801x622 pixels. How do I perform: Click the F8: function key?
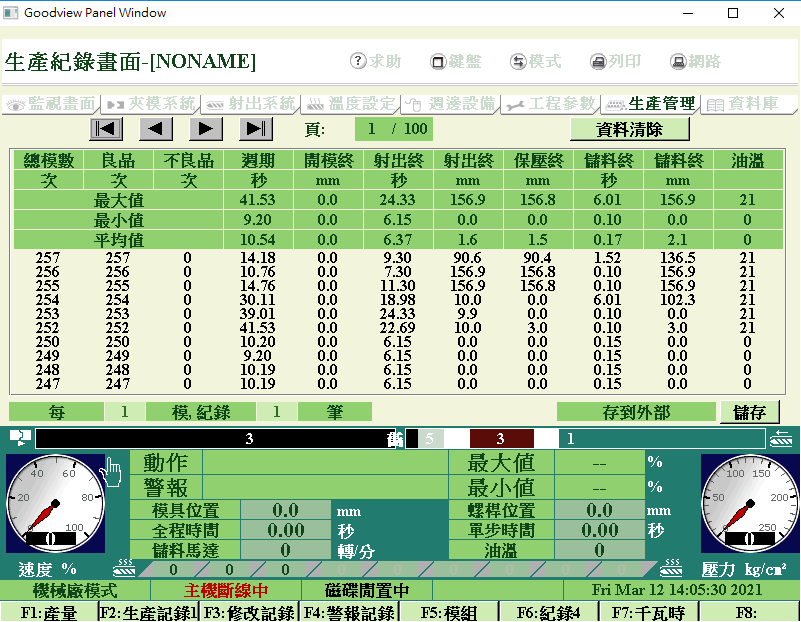749,612
